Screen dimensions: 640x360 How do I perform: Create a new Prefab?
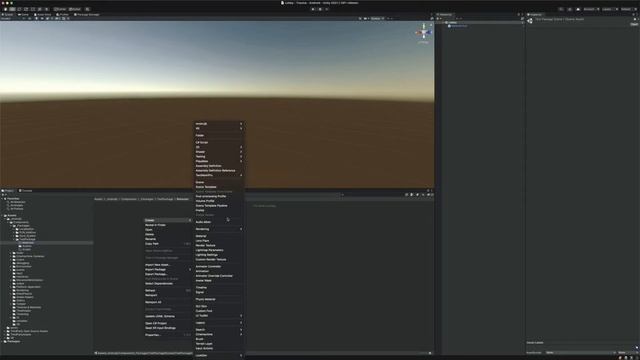219,210
